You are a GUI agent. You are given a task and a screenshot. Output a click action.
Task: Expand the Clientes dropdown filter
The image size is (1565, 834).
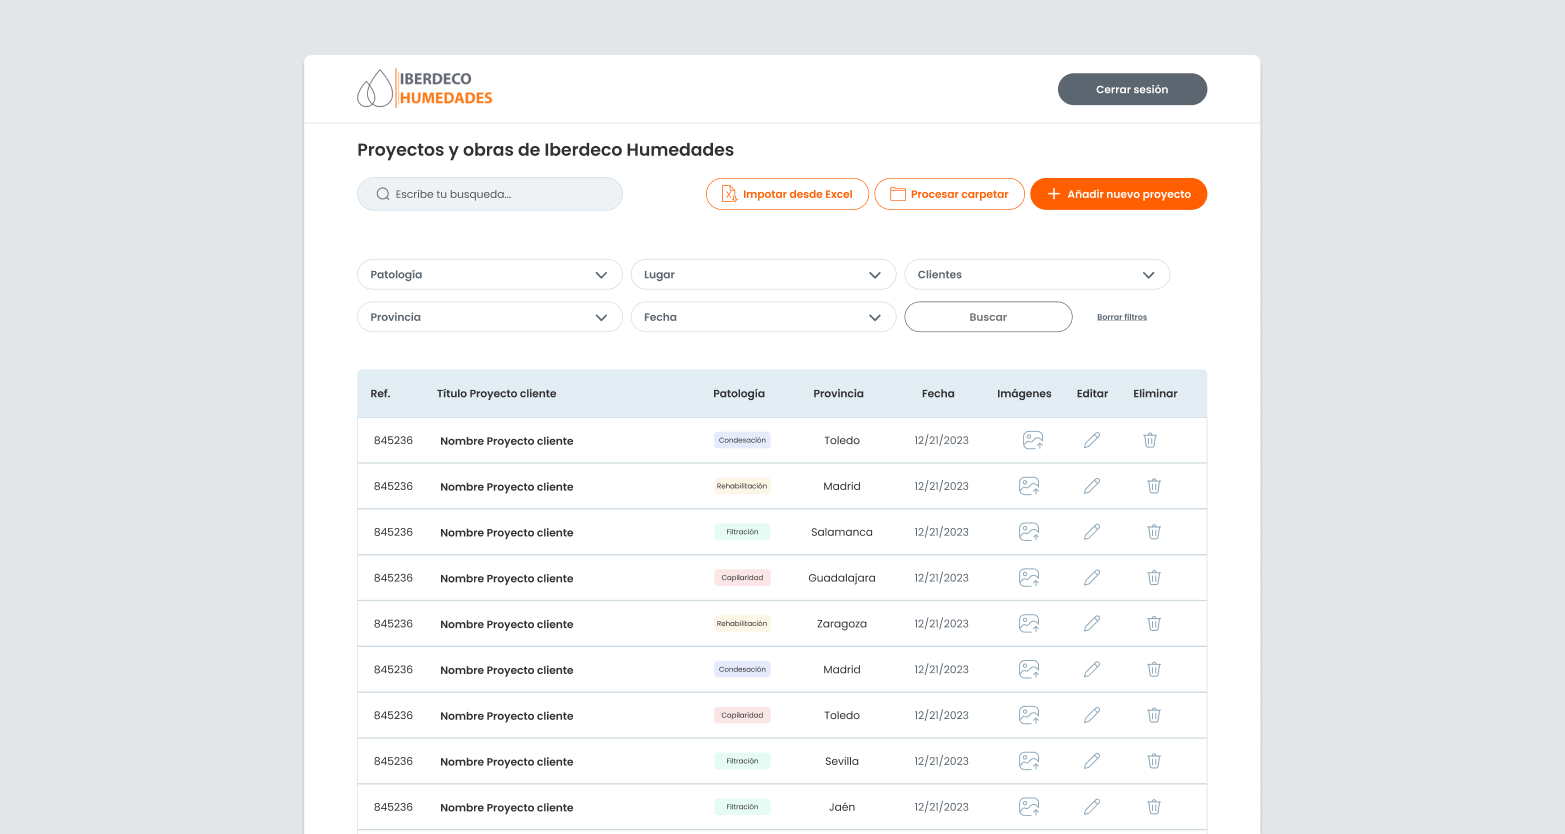pyautogui.click(x=1036, y=275)
